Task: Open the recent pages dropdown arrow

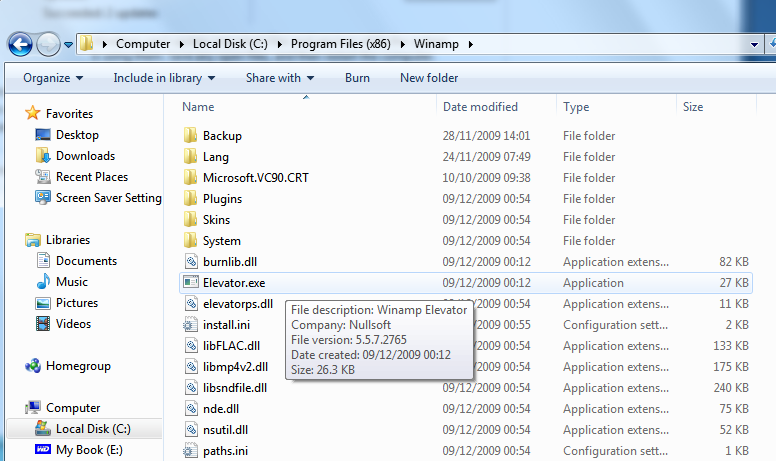Action: point(68,45)
